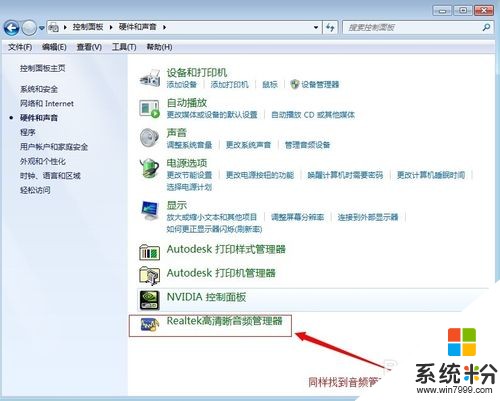500x401 pixels.
Task: Click the AutoPlay category icon
Action: tap(149, 108)
